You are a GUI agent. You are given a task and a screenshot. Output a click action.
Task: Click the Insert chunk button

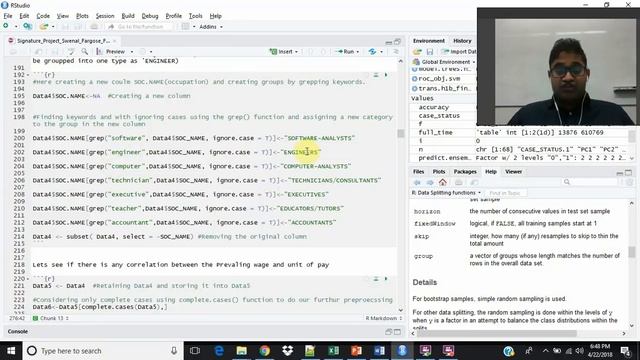pos(283,52)
